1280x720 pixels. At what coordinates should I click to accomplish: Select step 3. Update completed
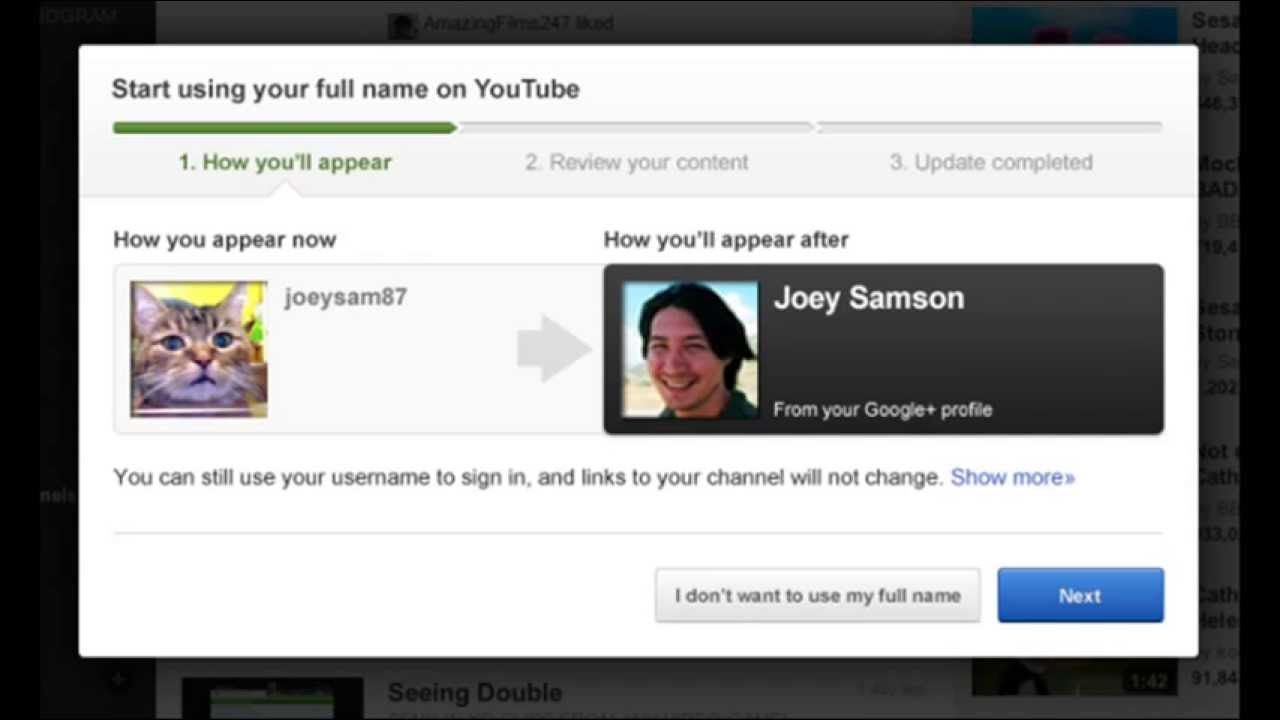coord(991,162)
